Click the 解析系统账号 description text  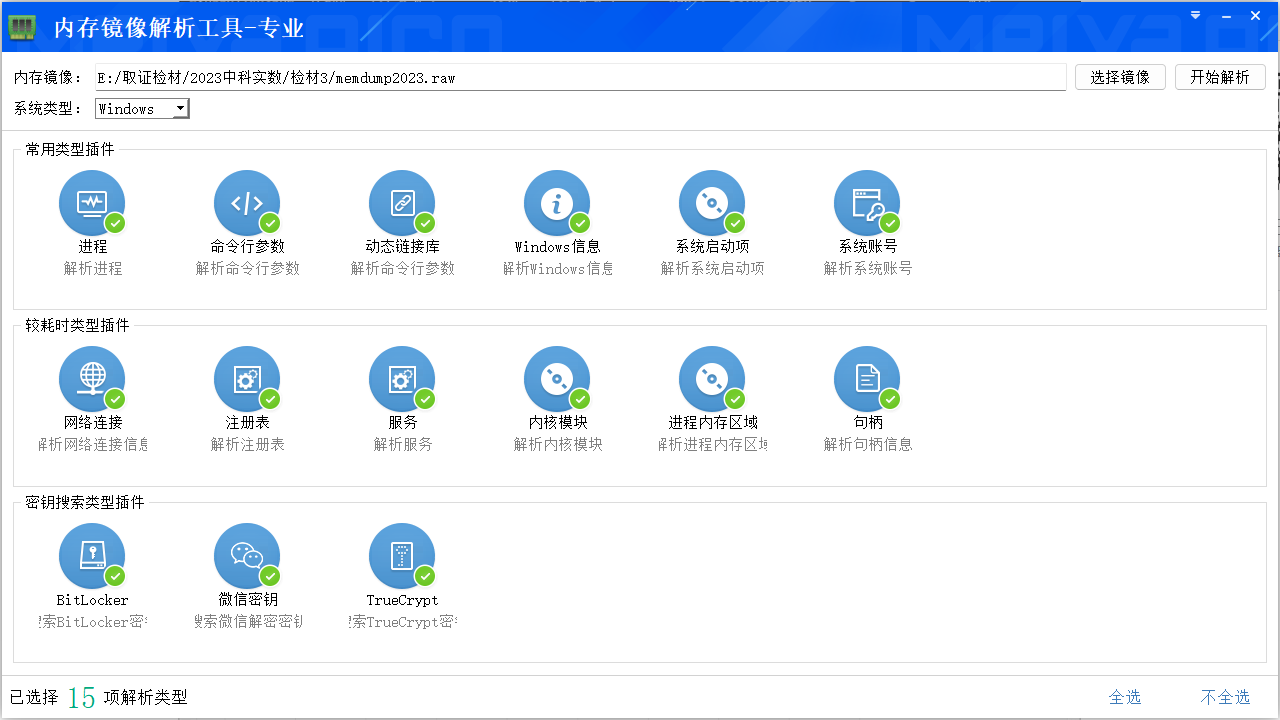tap(868, 268)
